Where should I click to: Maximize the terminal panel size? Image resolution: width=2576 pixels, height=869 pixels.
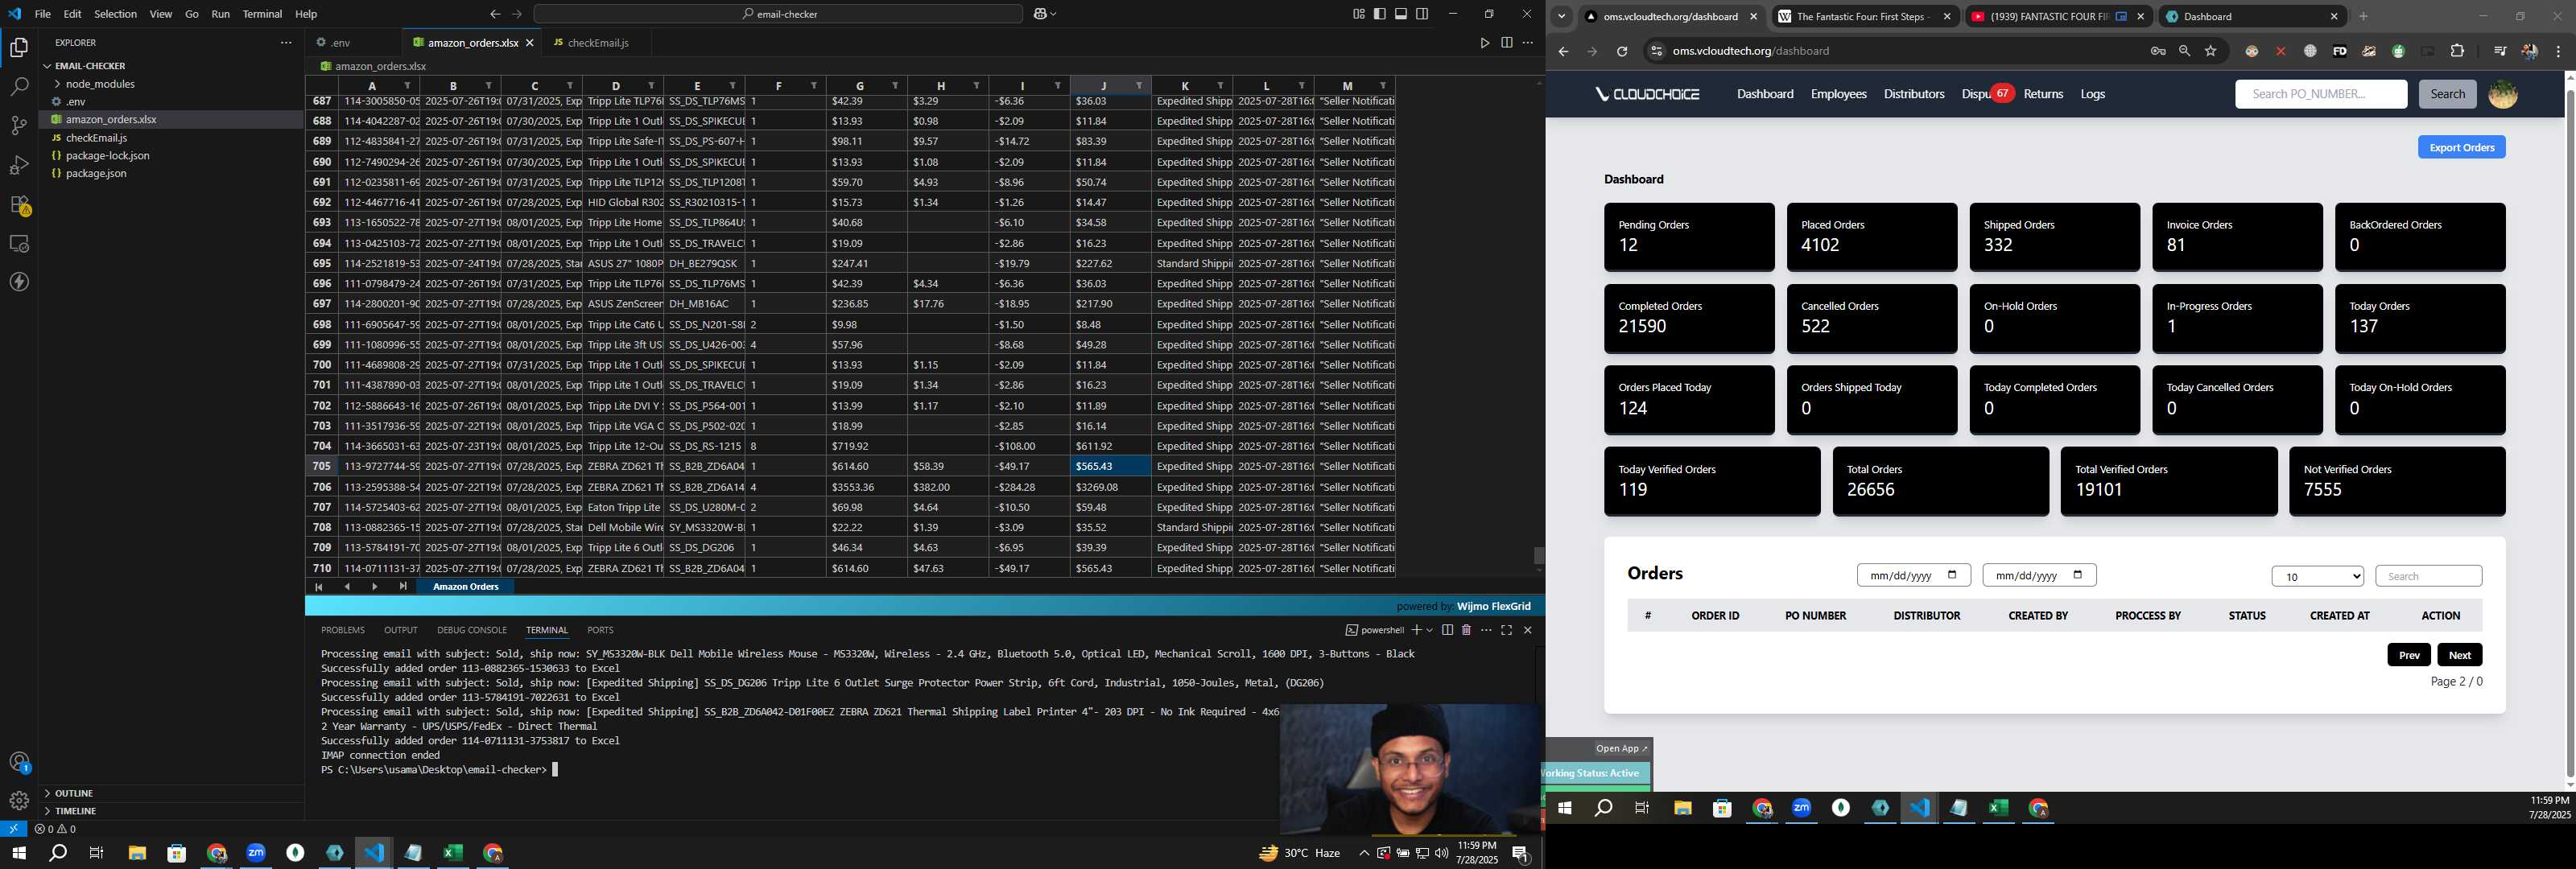1506,630
